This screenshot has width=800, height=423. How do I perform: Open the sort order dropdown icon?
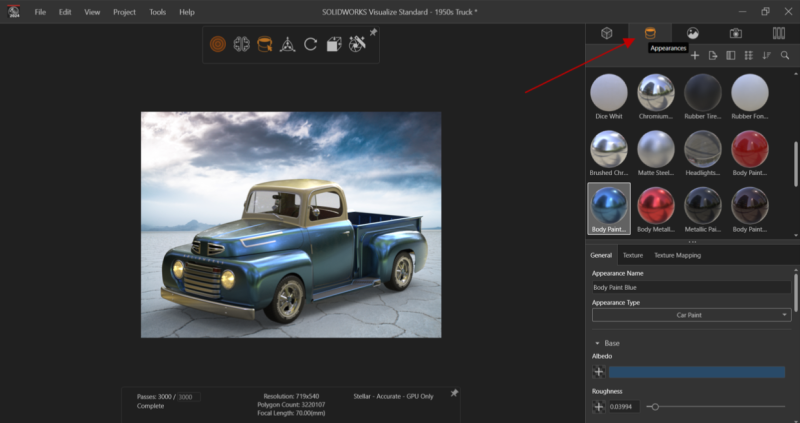766,55
